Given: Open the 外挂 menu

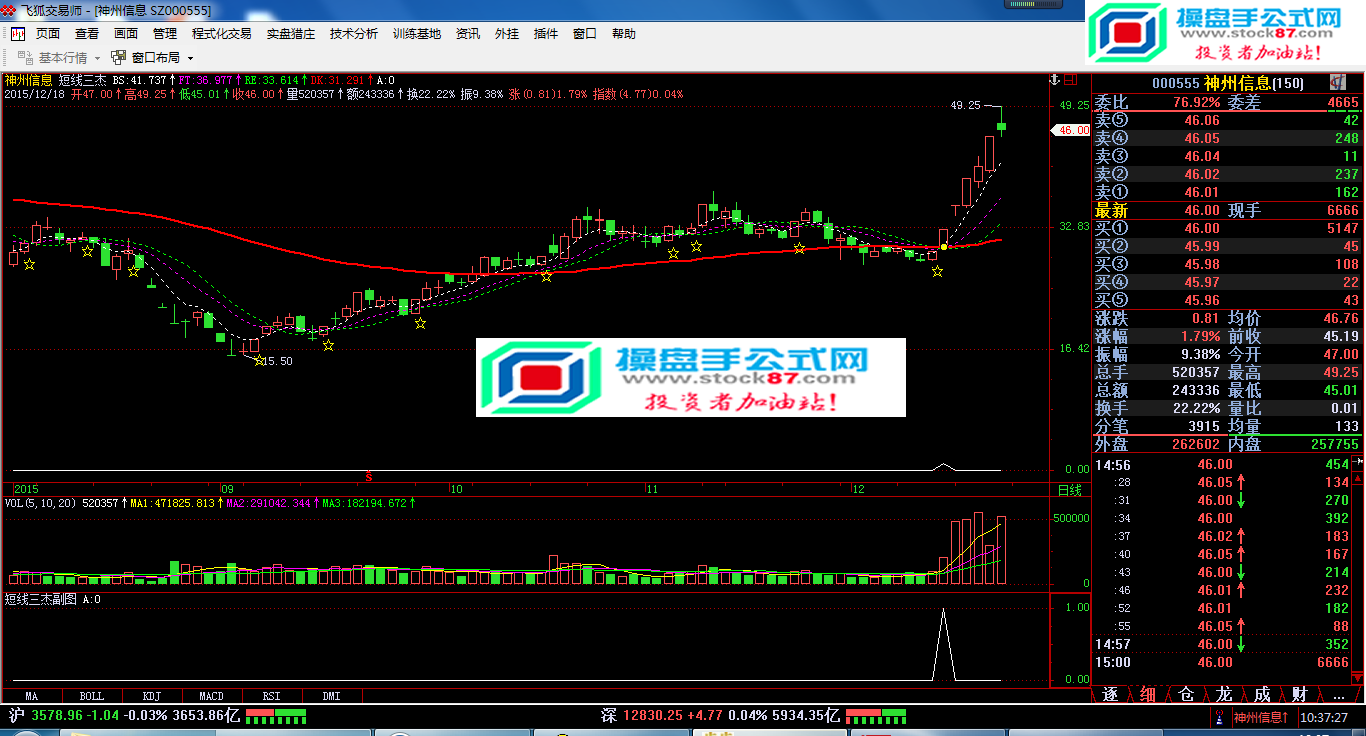Looking at the screenshot, I should click(507, 34).
